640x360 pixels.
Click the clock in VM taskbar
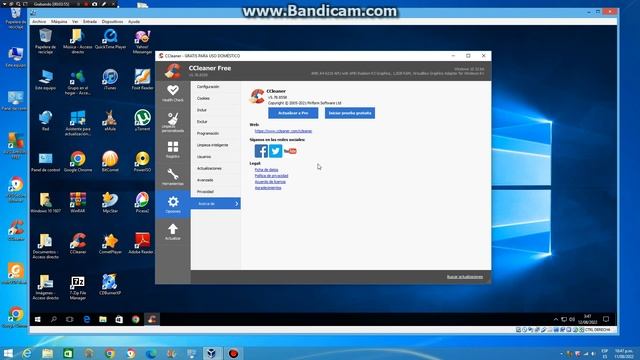tap(587, 319)
